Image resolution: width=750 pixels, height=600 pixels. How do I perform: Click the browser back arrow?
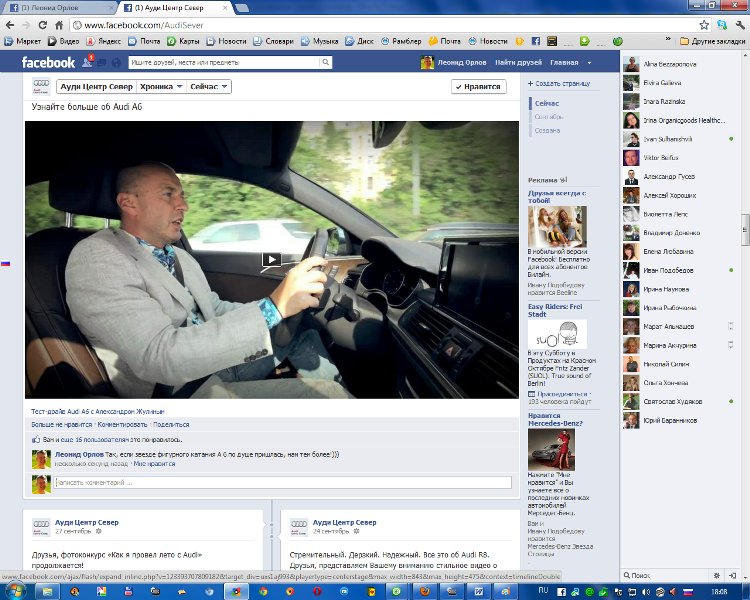point(10,25)
